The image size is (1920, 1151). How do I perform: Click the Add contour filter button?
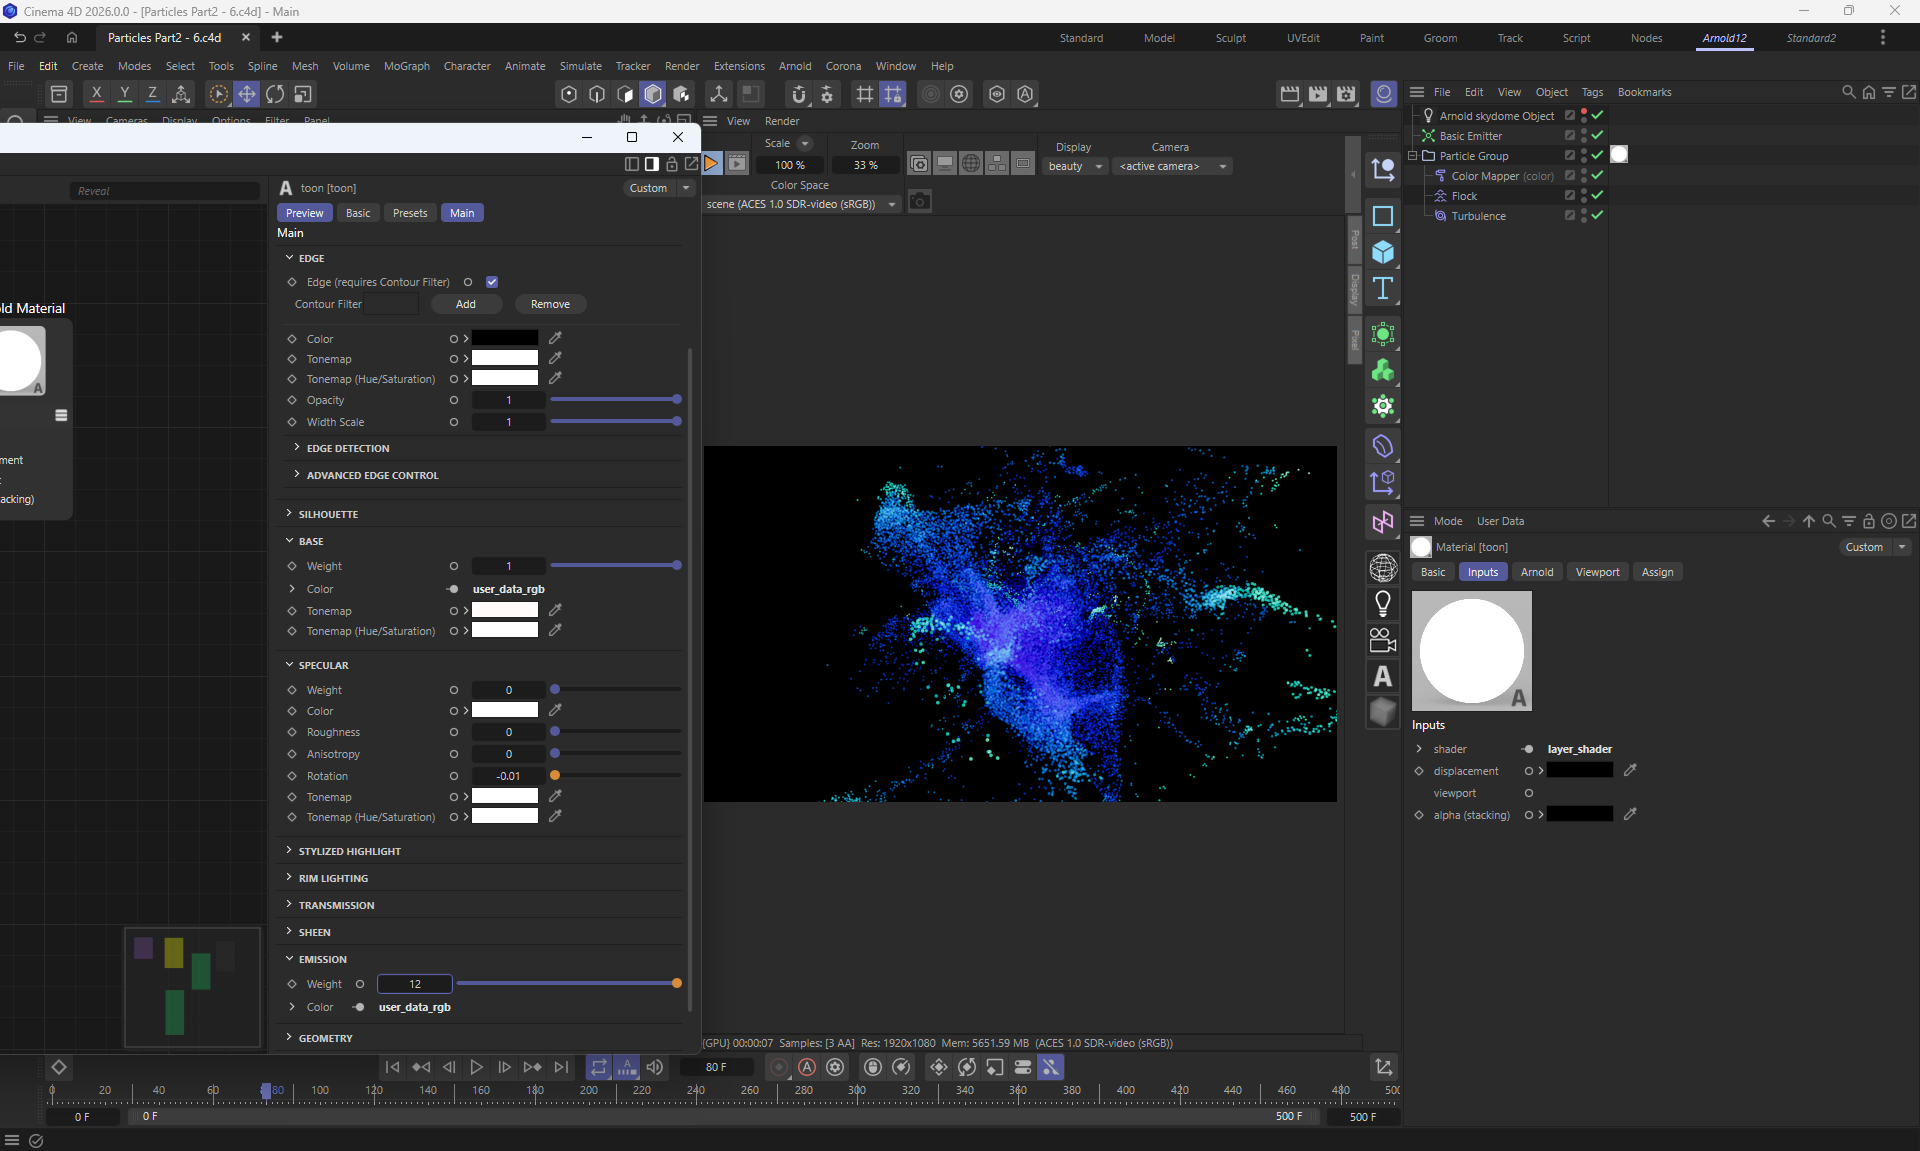click(466, 304)
